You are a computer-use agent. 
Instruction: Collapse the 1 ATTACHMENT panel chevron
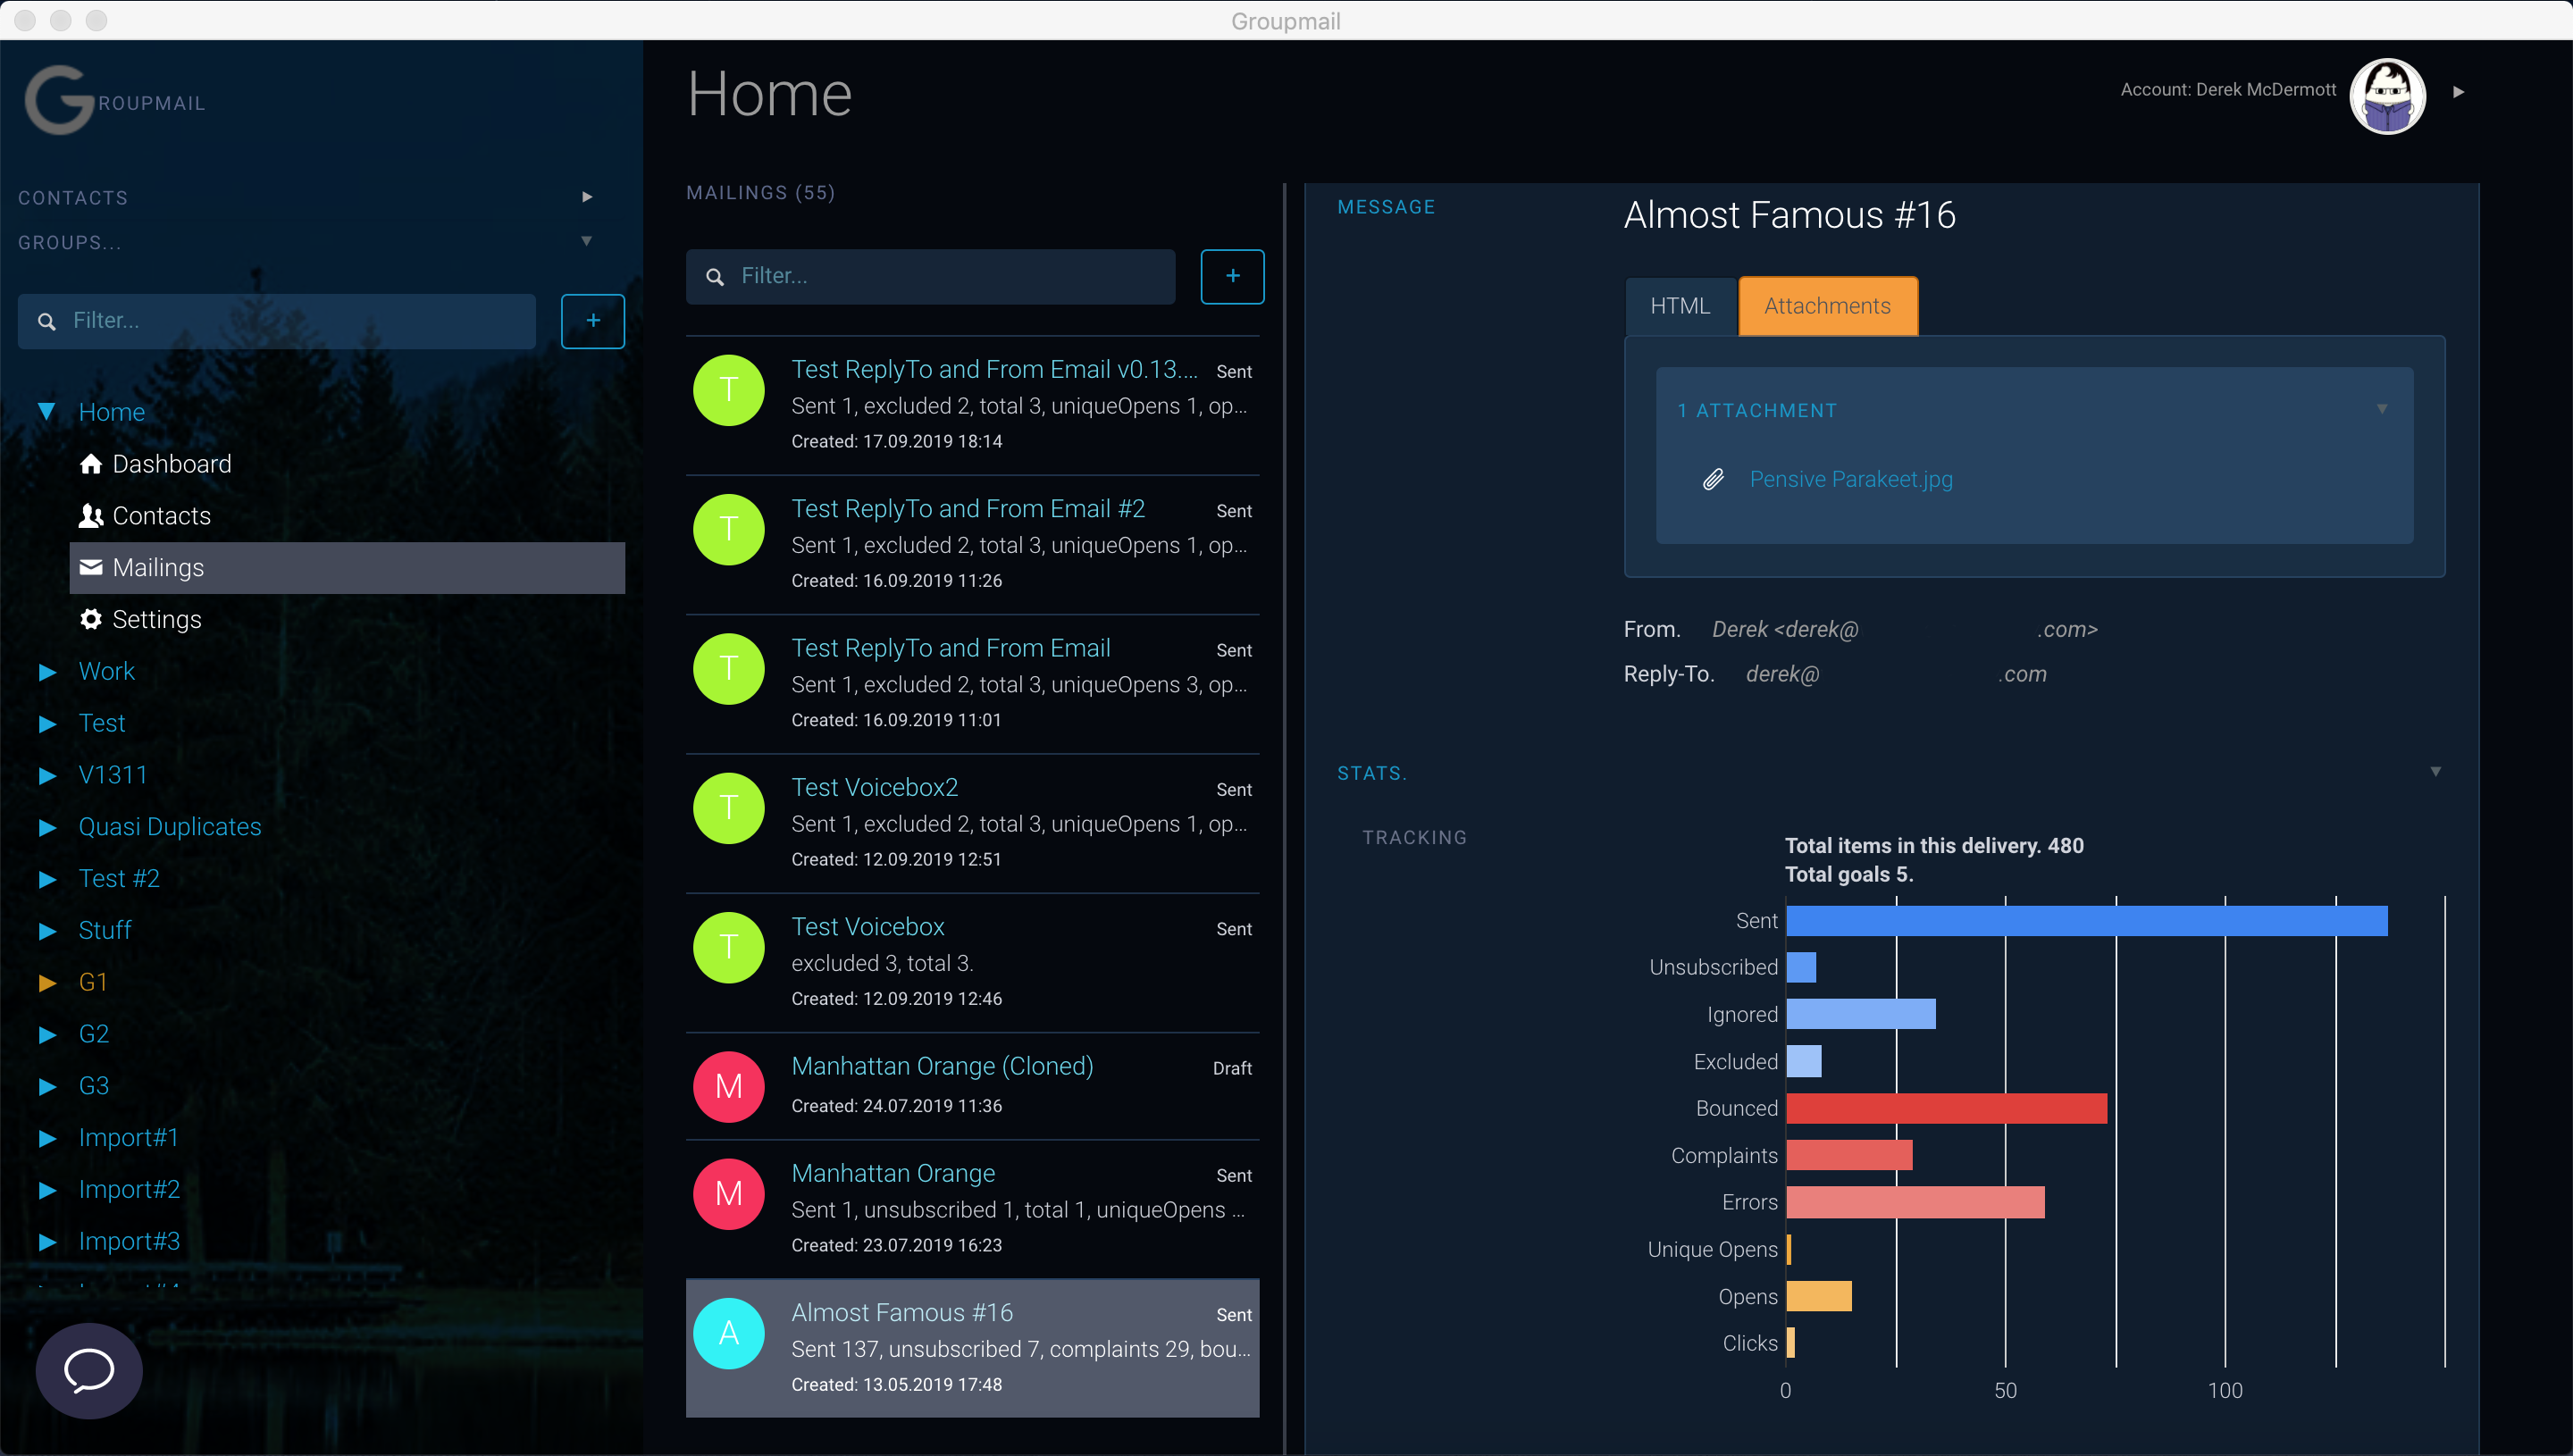(x=2382, y=409)
